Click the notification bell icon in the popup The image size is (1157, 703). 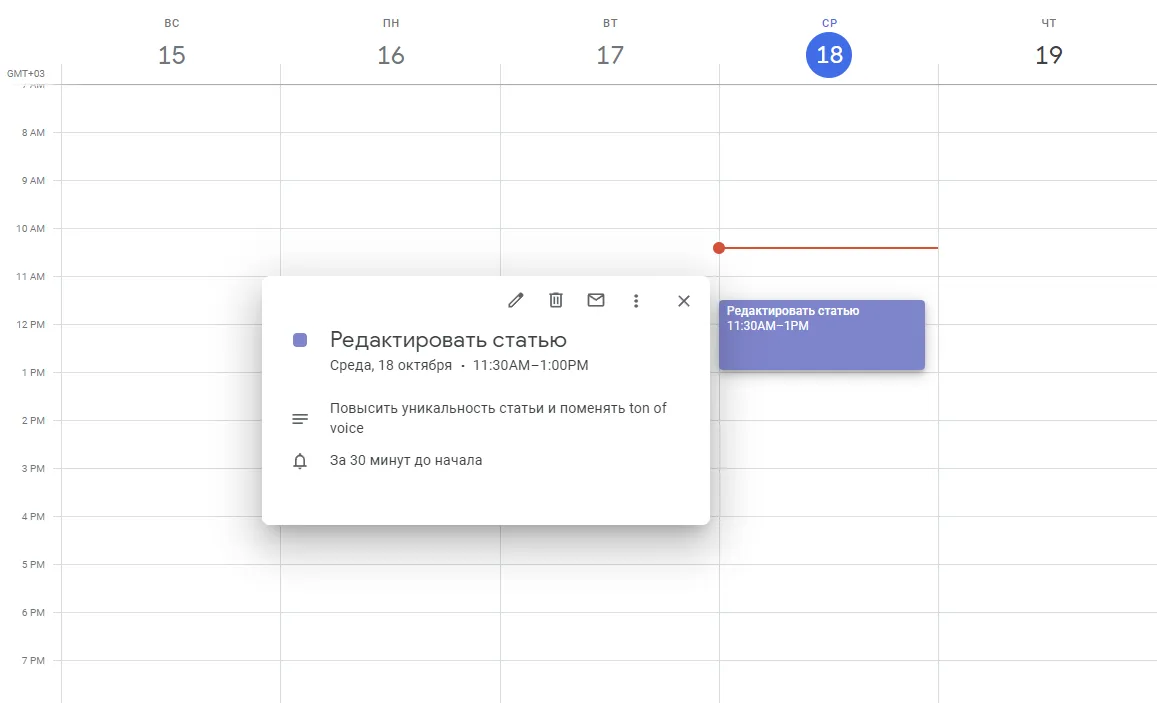[300, 460]
